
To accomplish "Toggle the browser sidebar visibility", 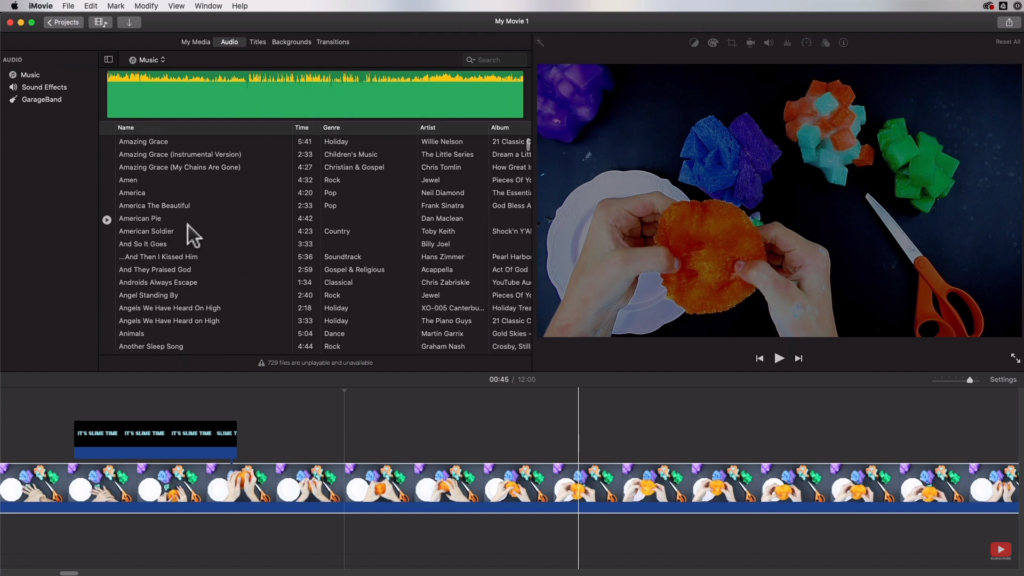I will point(108,59).
